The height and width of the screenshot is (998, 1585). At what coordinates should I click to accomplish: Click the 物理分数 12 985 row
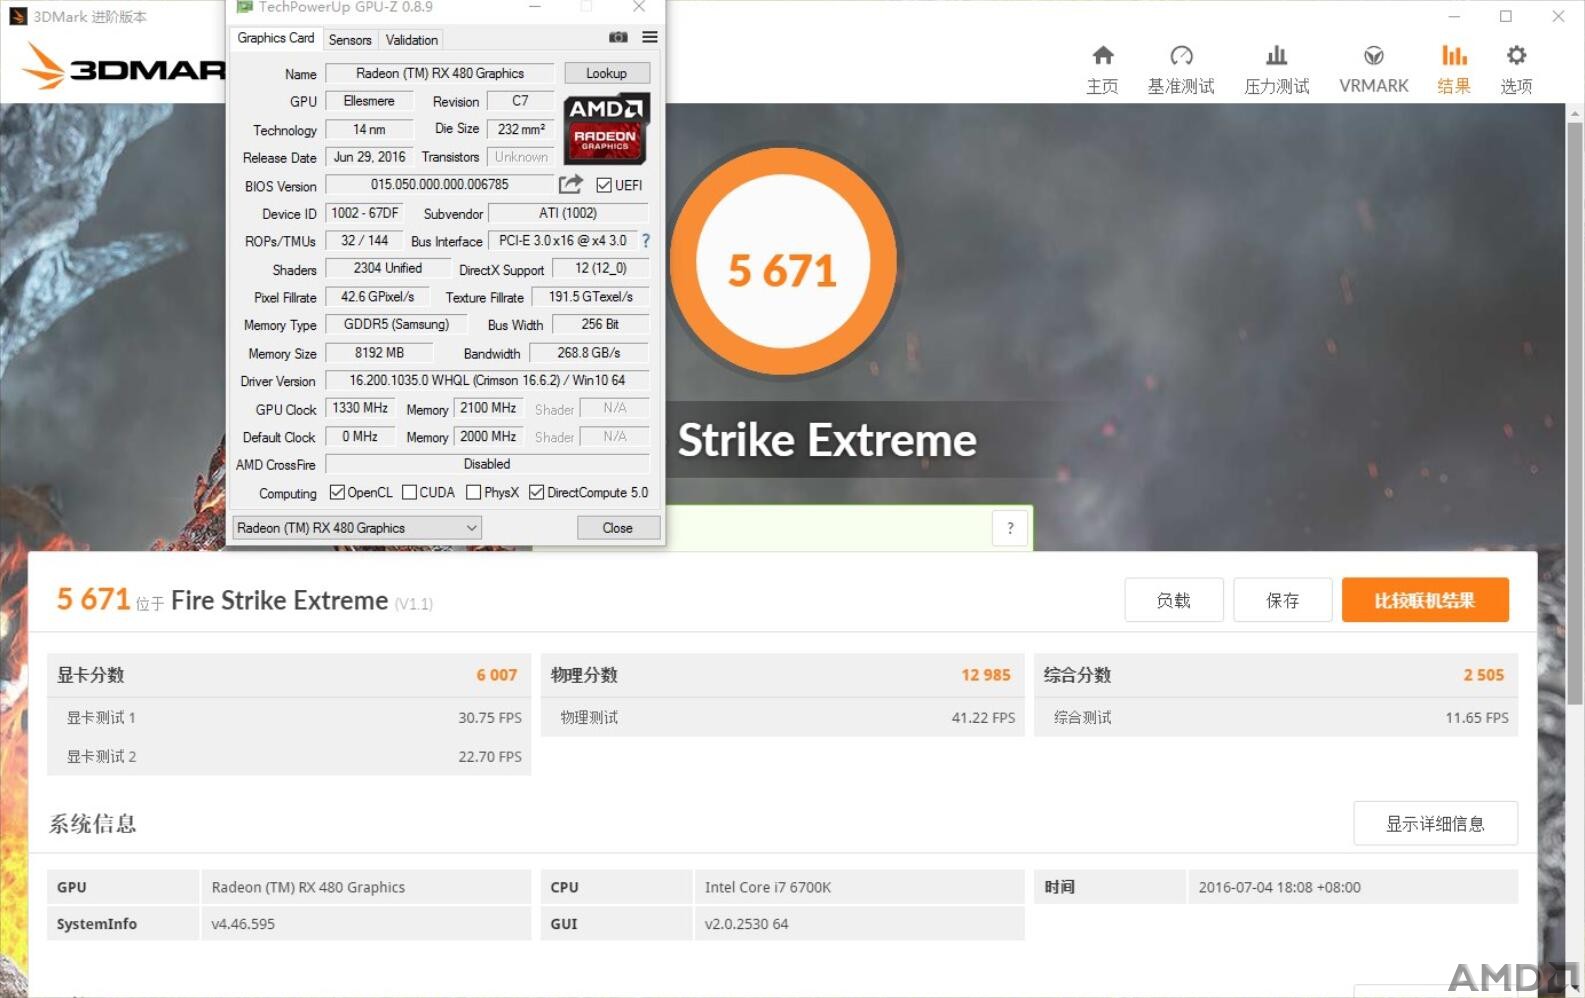(782, 675)
